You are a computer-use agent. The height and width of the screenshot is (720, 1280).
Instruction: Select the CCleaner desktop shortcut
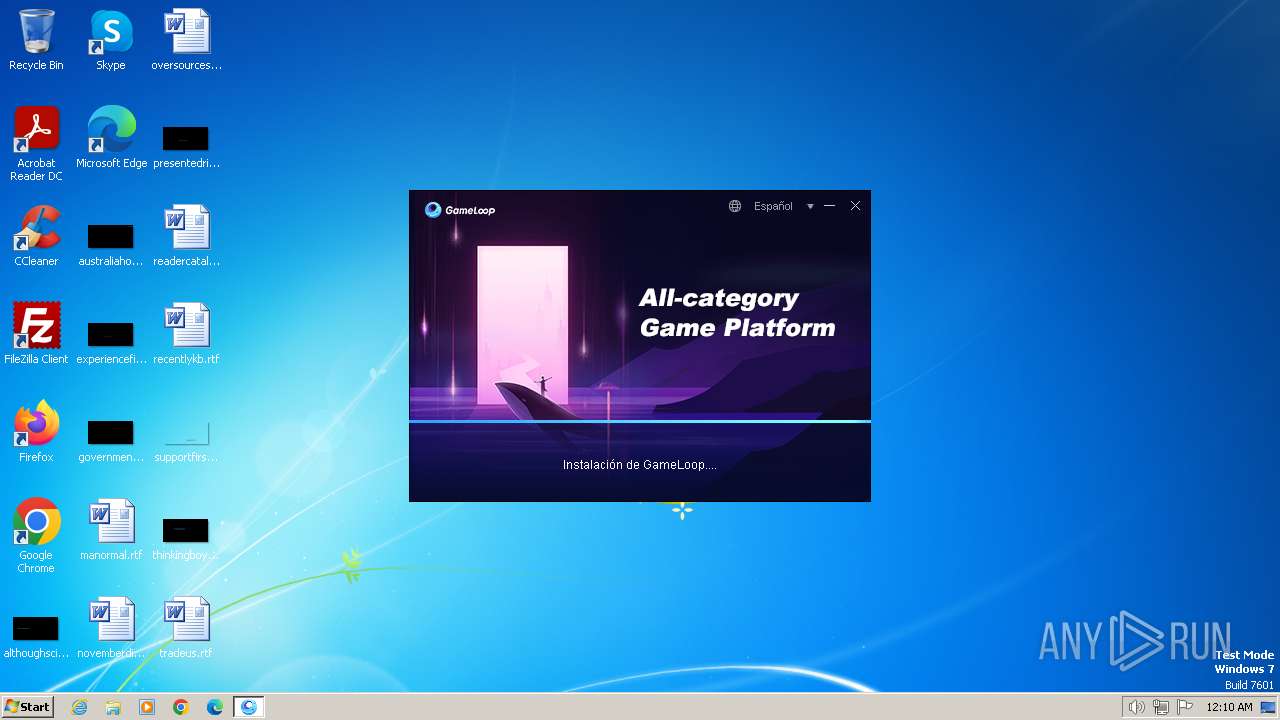36,236
